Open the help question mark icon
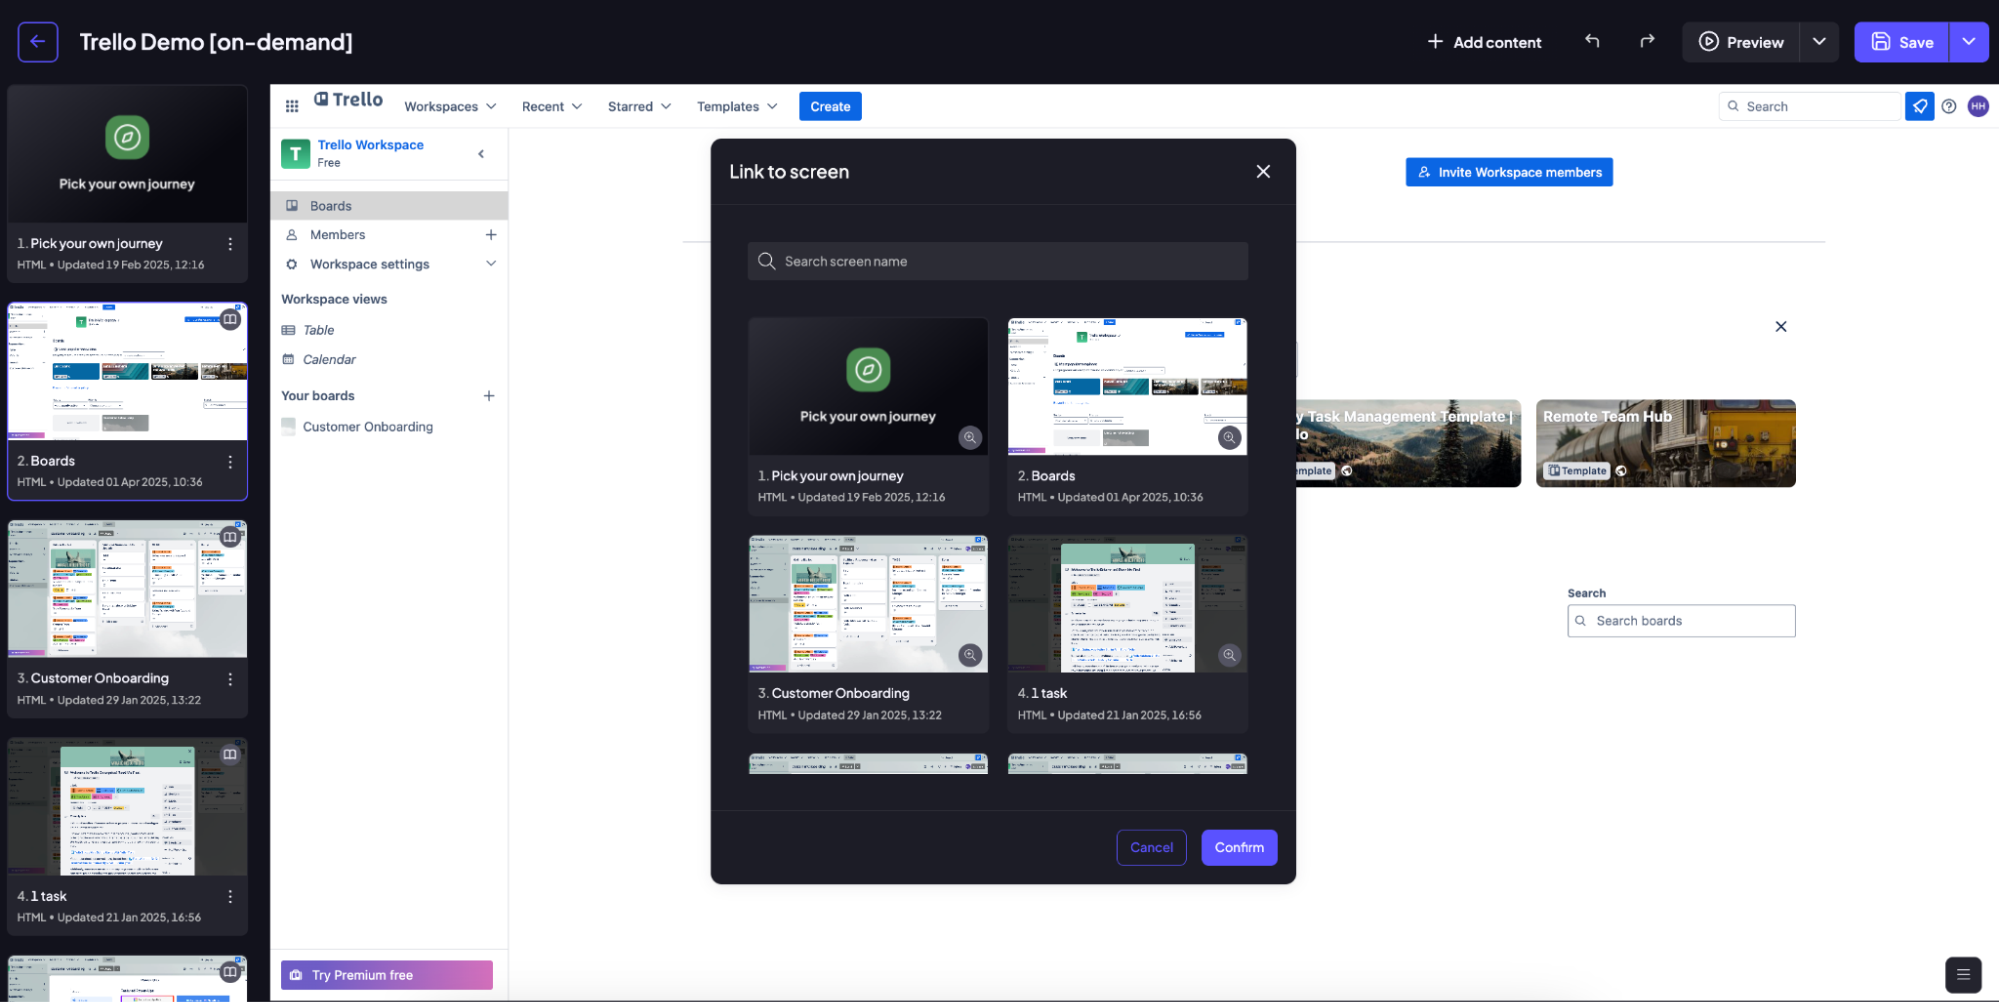This screenshot has width=1999, height=1003. [1949, 106]
